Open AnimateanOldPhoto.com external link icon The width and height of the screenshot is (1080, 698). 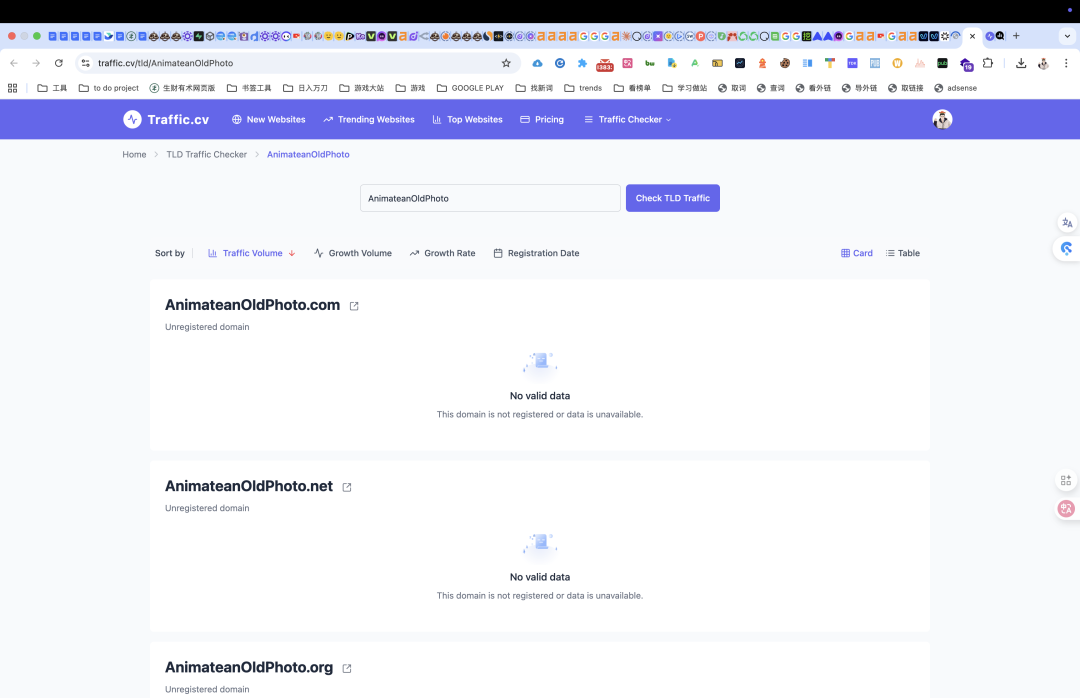[354, 306]
